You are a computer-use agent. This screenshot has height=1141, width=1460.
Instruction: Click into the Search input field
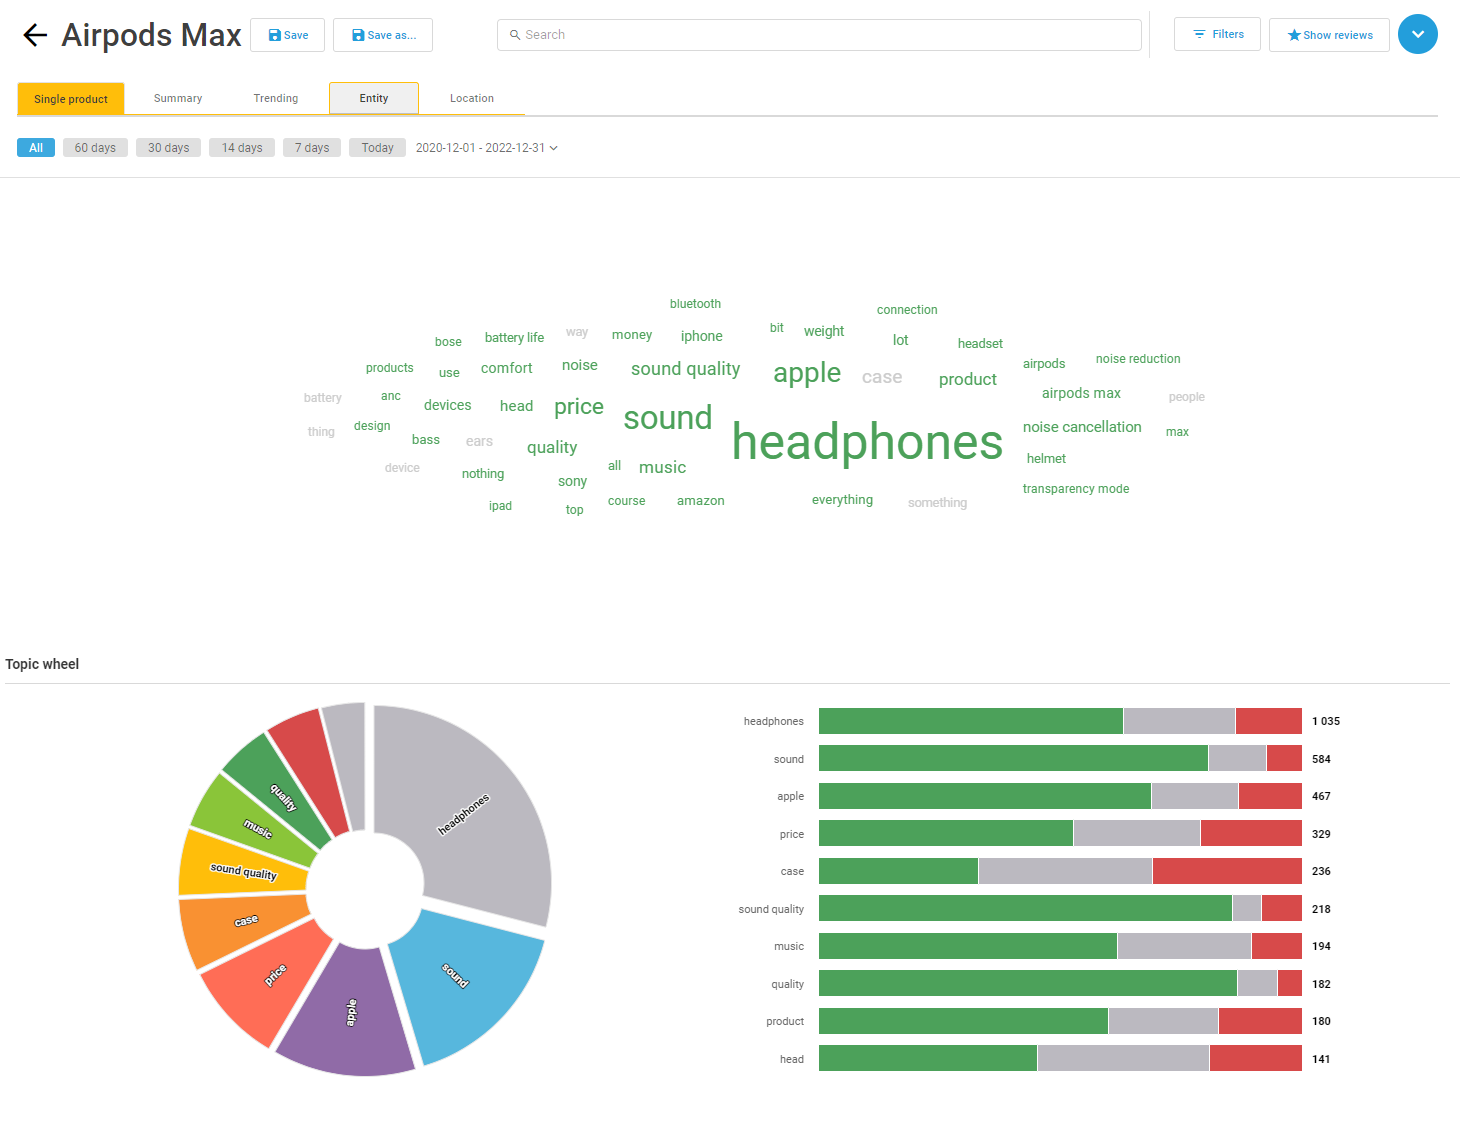point(819,35)
